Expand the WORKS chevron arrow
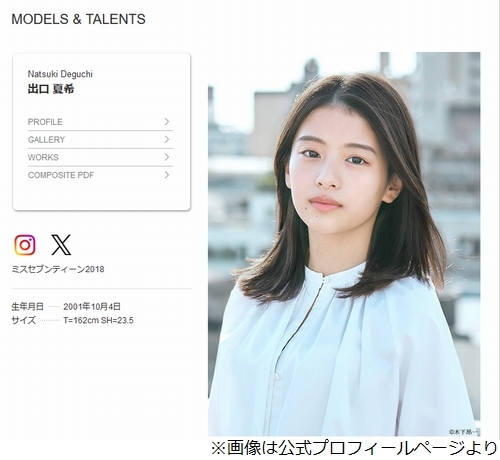 tap(167, 157)
